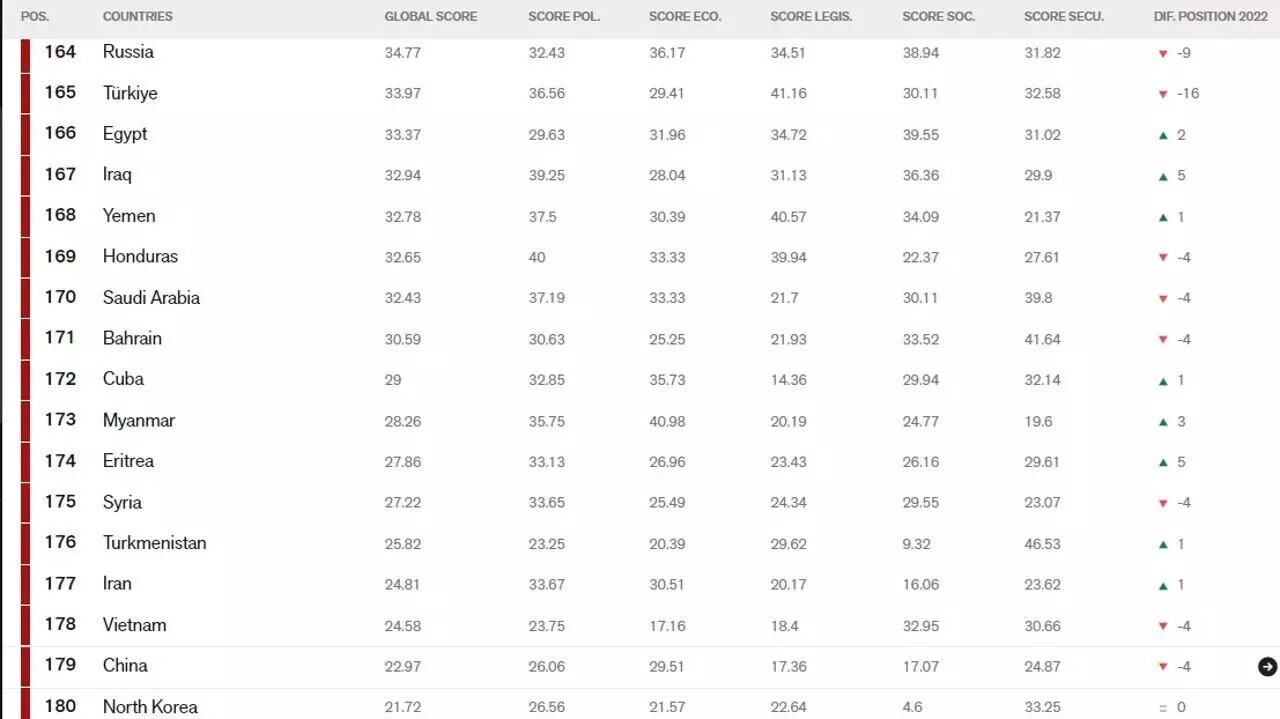Open the Saudi Arabia country link

[x=151, y=297]
